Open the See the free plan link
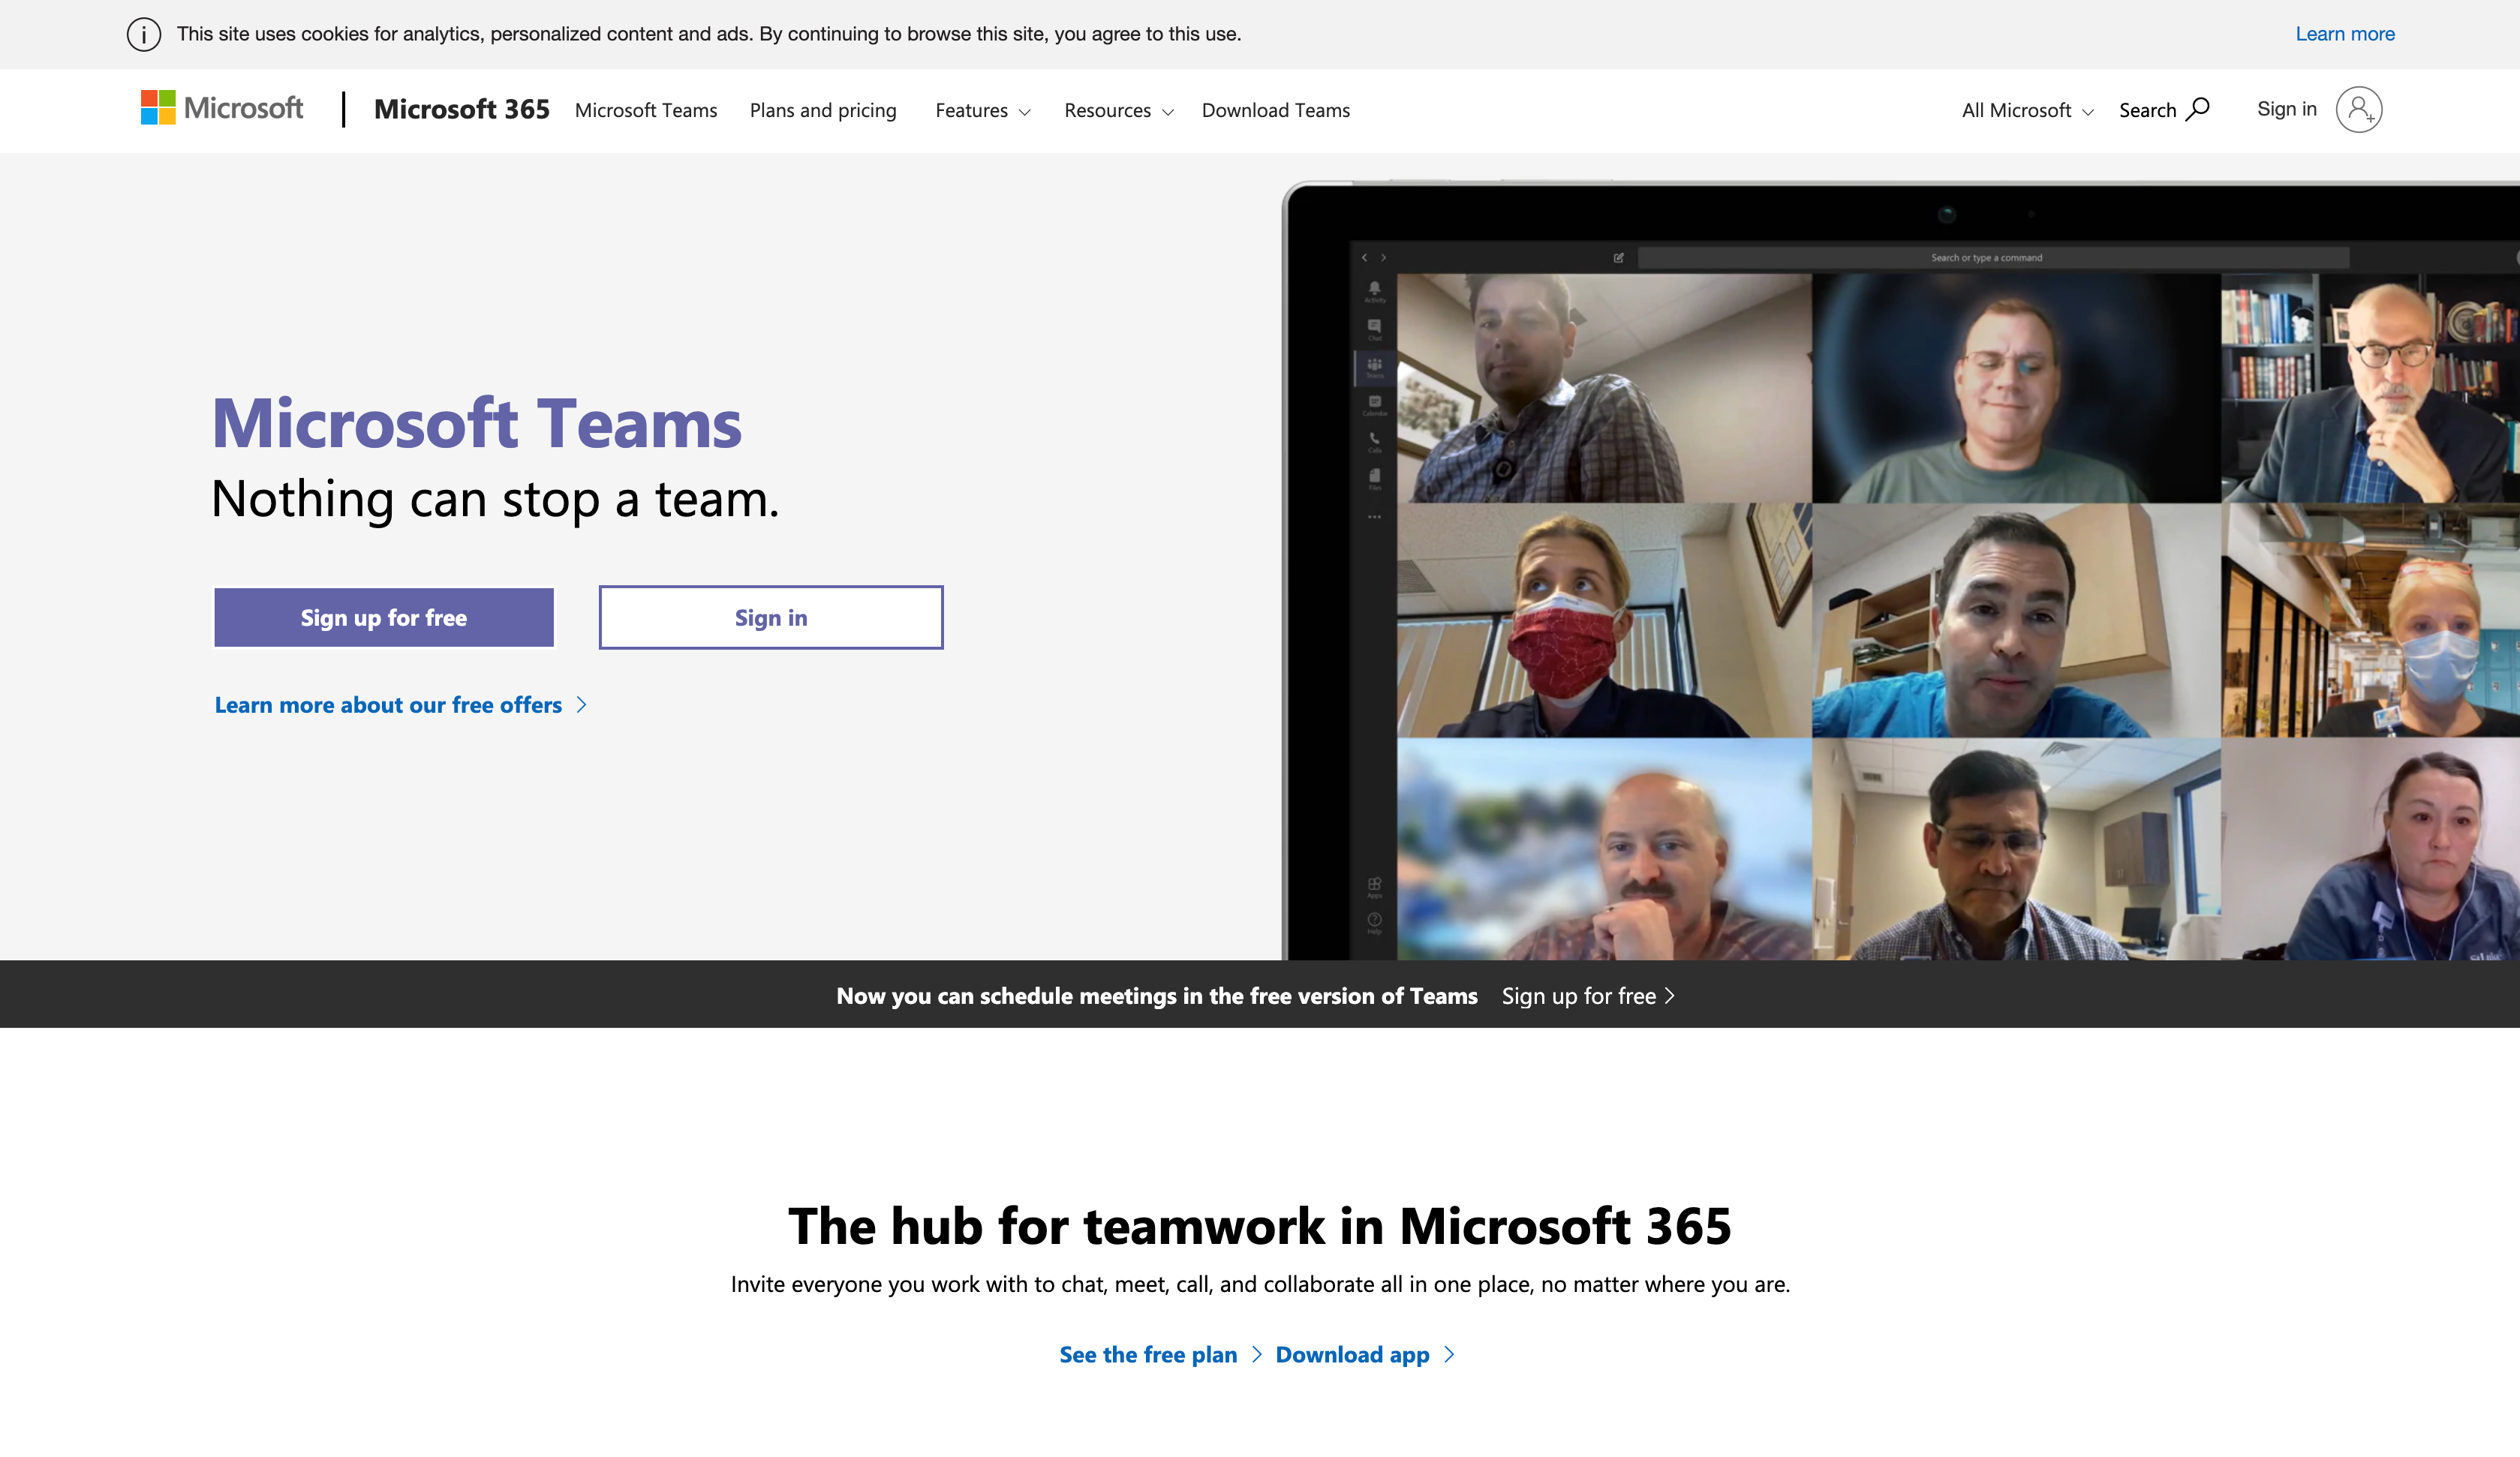2520x1457 pixels. (x=1148, y=1354)
